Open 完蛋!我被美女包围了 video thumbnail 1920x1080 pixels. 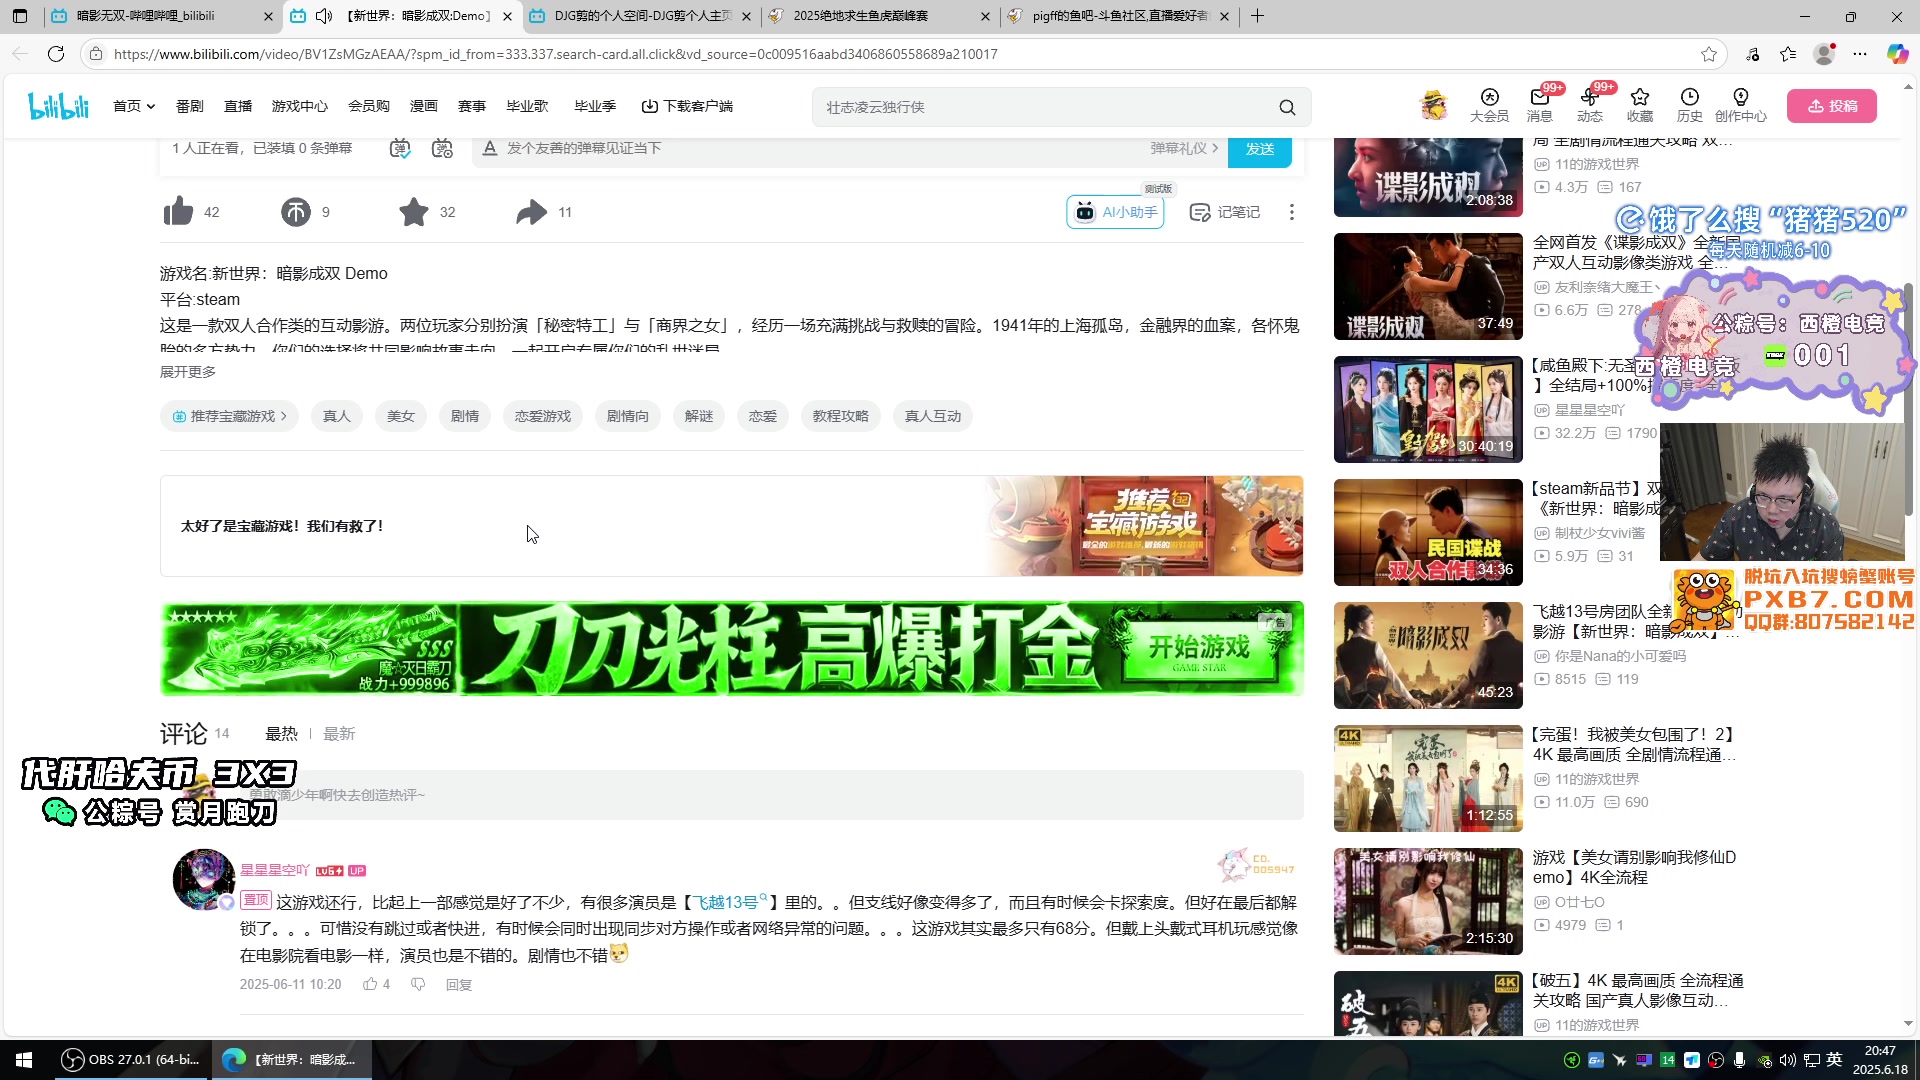pos(1428,778)
